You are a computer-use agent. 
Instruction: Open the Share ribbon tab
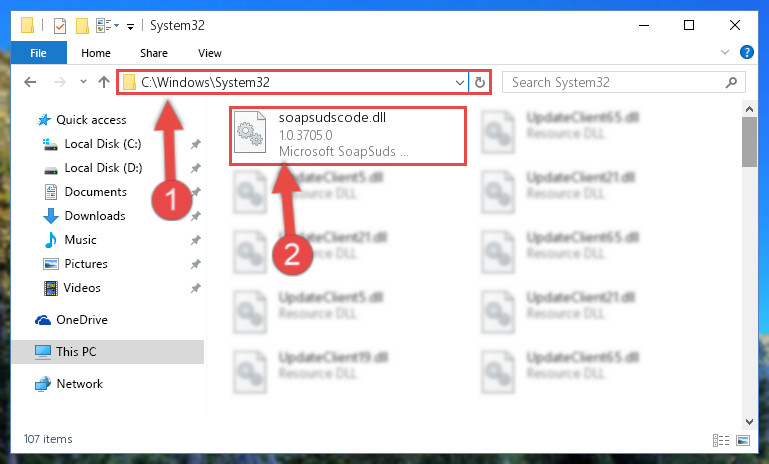(x=154, y=53)
